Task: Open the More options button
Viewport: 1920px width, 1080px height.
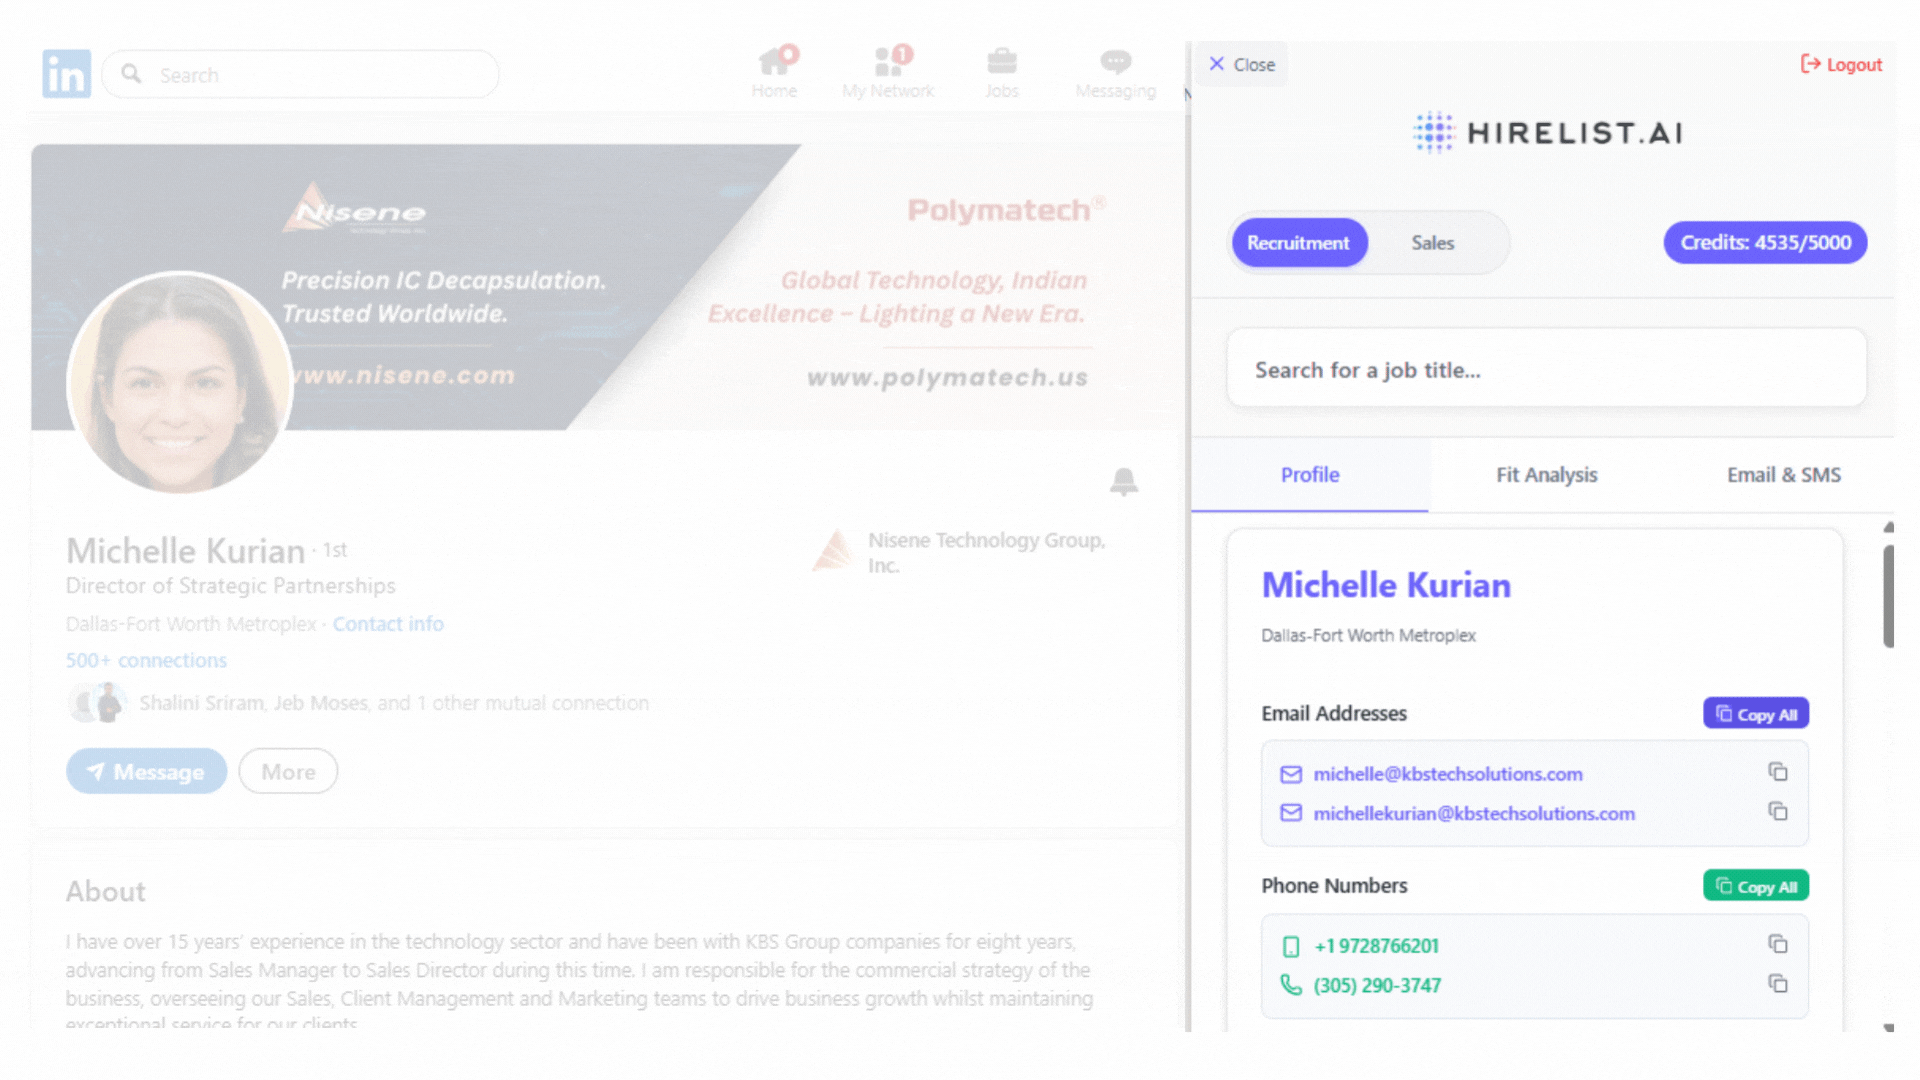Action: [288, 772]
